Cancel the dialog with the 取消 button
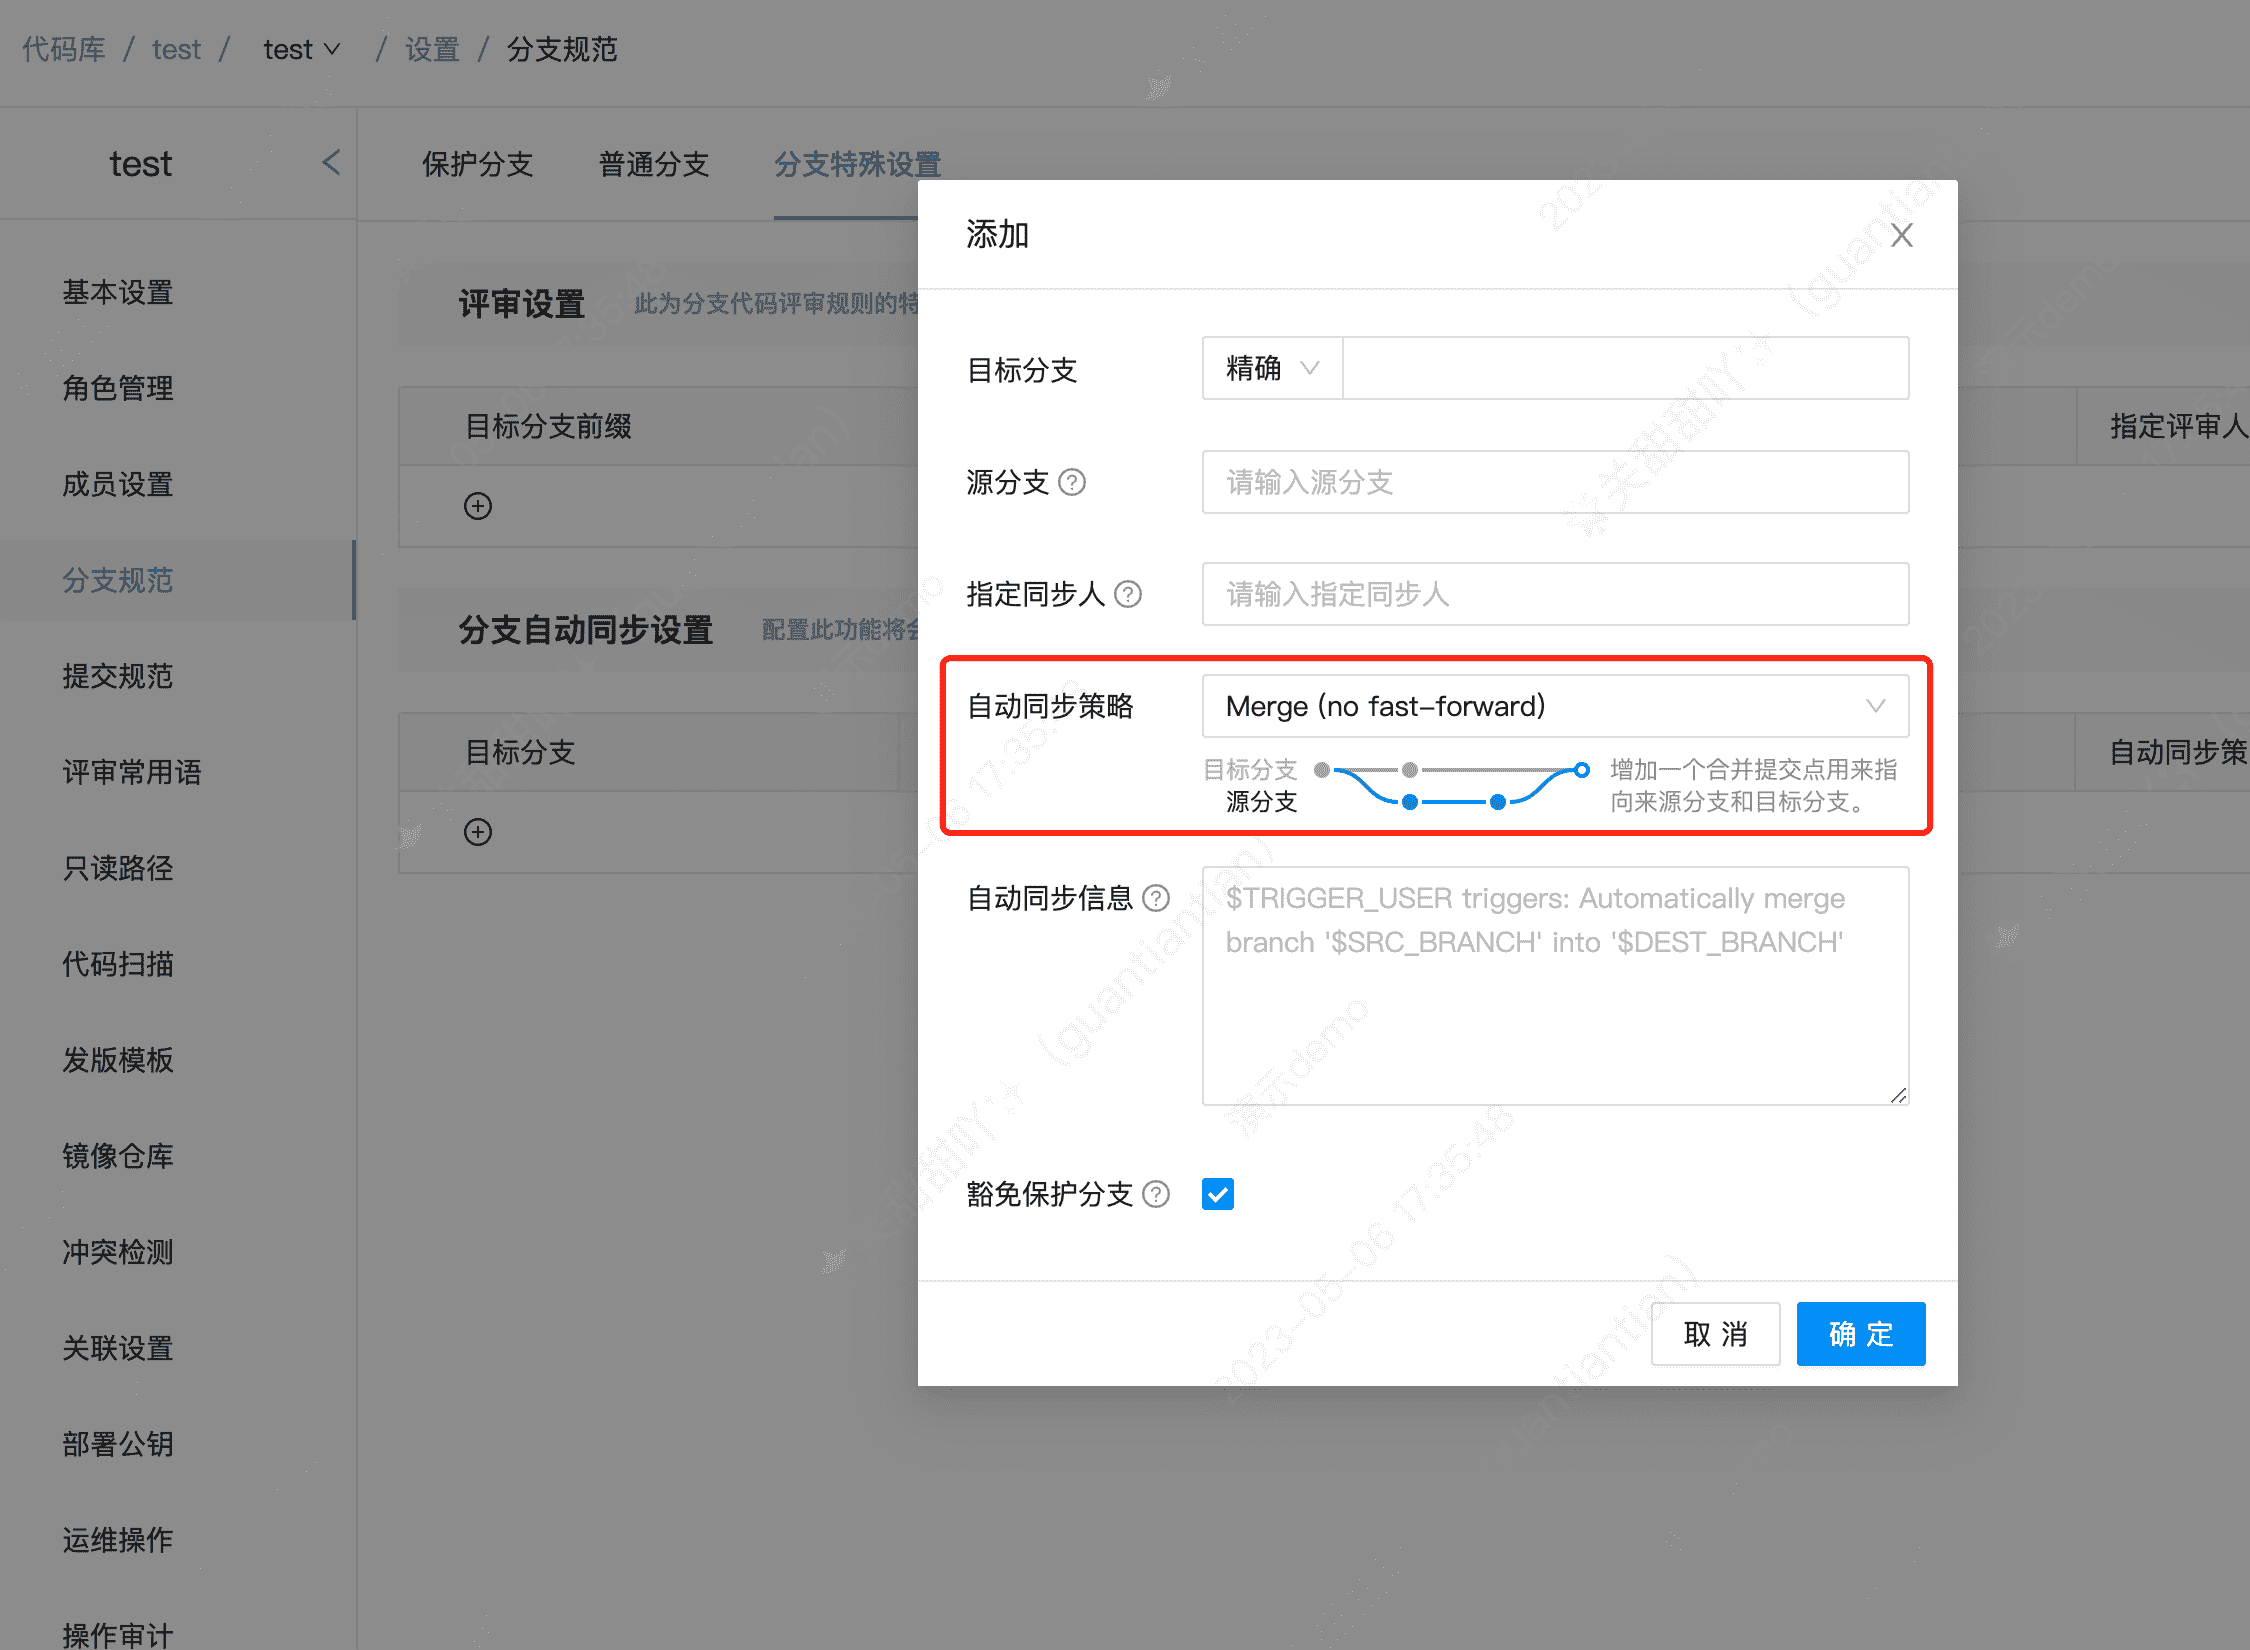Viewport: 2250px width, 1650px height. click(1715, 1333)
